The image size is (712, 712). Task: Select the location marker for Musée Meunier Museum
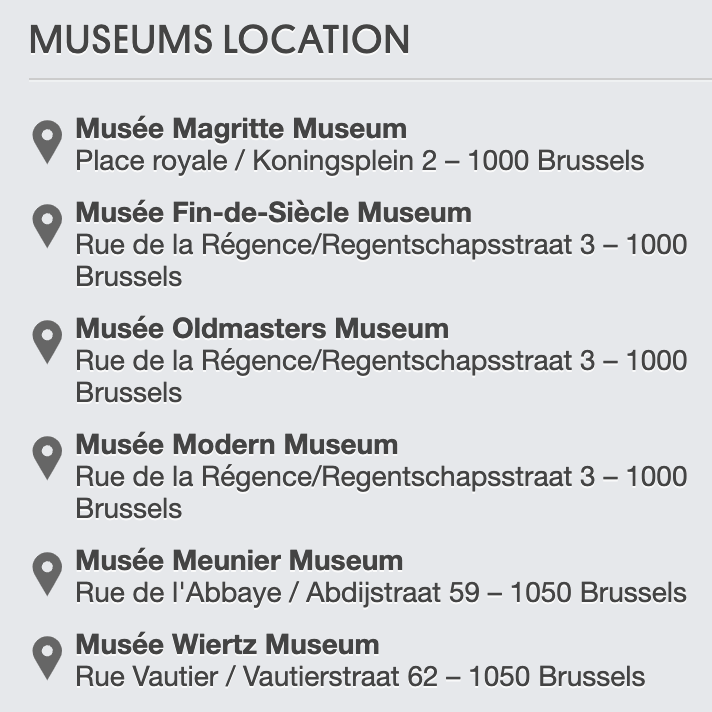pyautogui.click(x=47, y=574)
